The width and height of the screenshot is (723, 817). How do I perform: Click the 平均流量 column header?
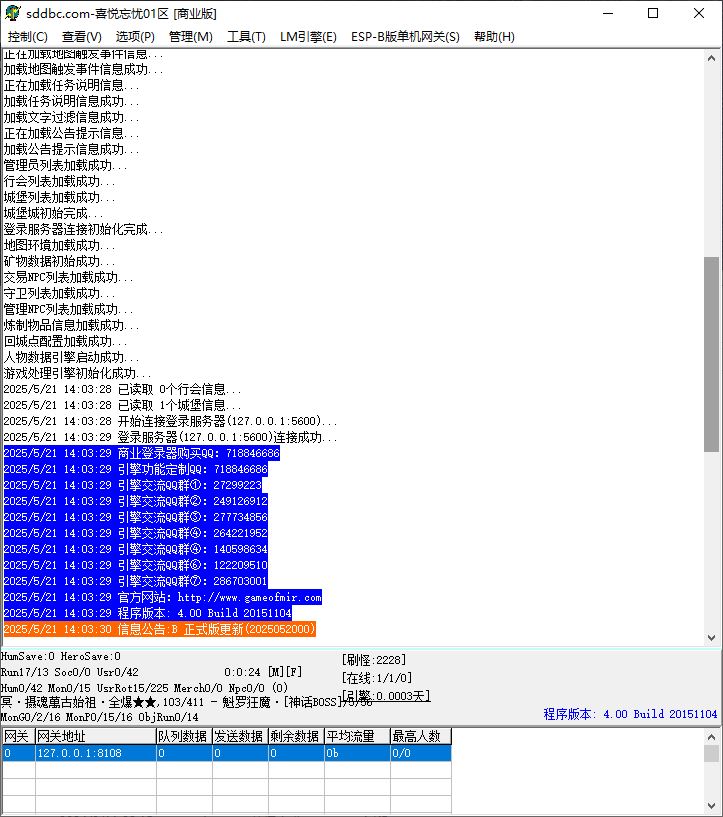click(x=357, y=736)
